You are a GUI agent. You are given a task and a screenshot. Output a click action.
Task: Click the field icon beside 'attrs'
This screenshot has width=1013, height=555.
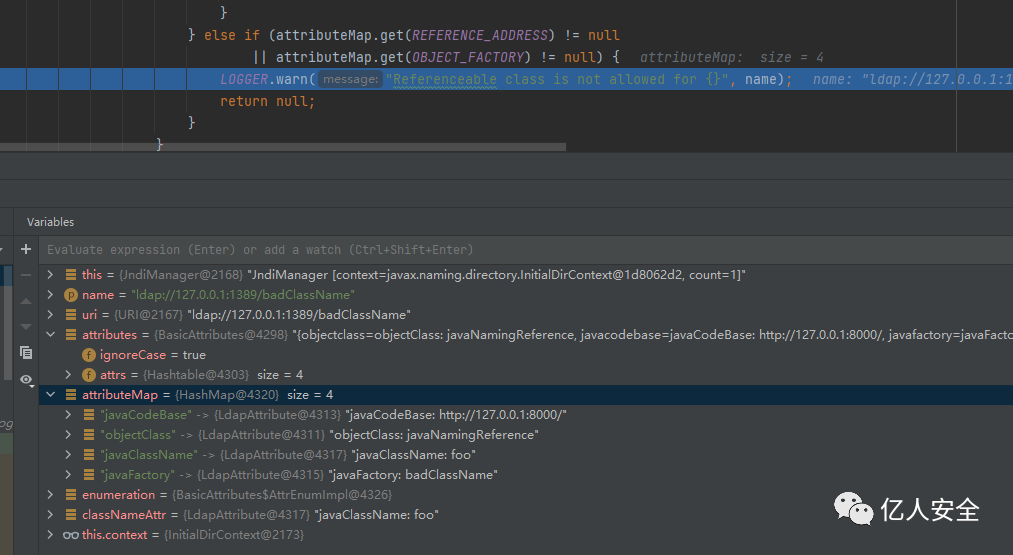[89, 375]
